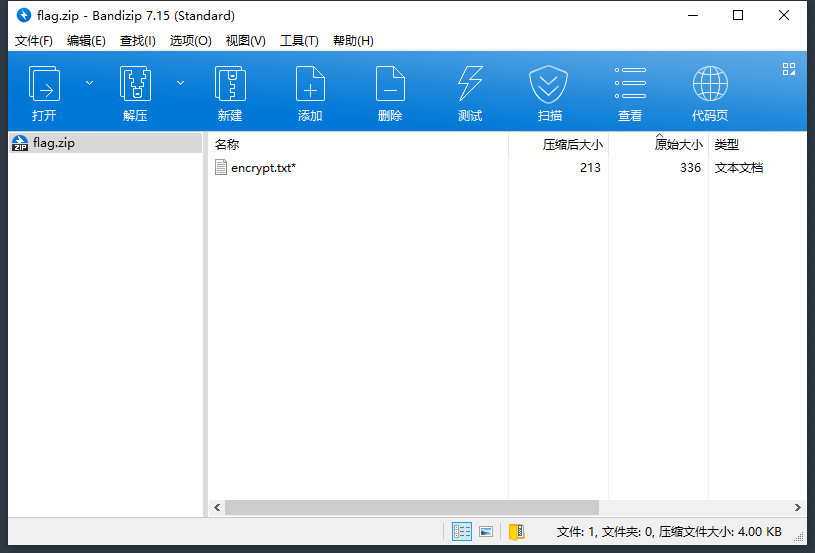
Task: Select flag.zip in the folder tree
Action: [x=106, y=143]
